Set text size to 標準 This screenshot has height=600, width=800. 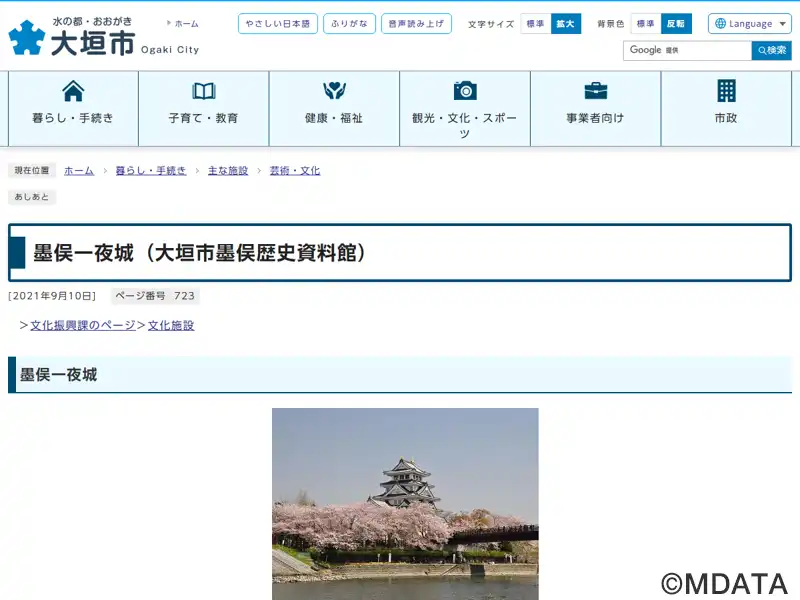point(536,23)
